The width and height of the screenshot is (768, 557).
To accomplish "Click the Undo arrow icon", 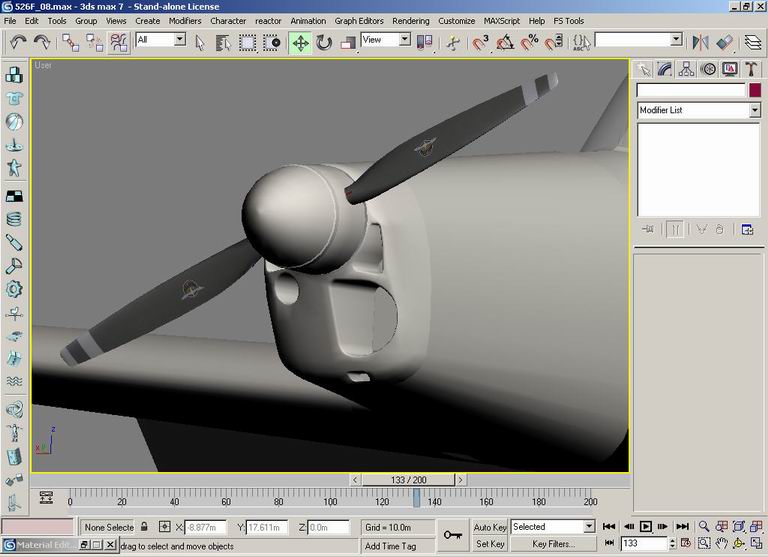I will [18, 42].
